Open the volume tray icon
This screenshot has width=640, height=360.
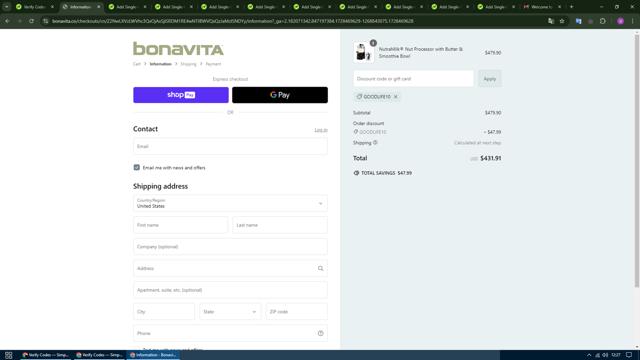pos(605,355)
